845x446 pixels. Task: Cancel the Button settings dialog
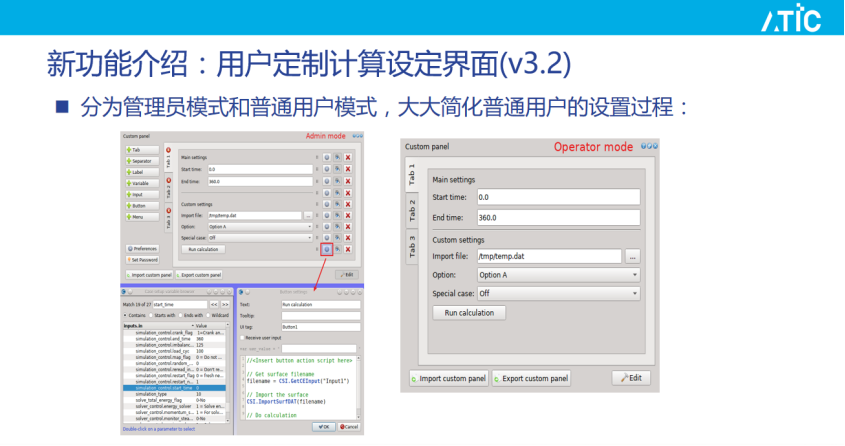[349, 427]
